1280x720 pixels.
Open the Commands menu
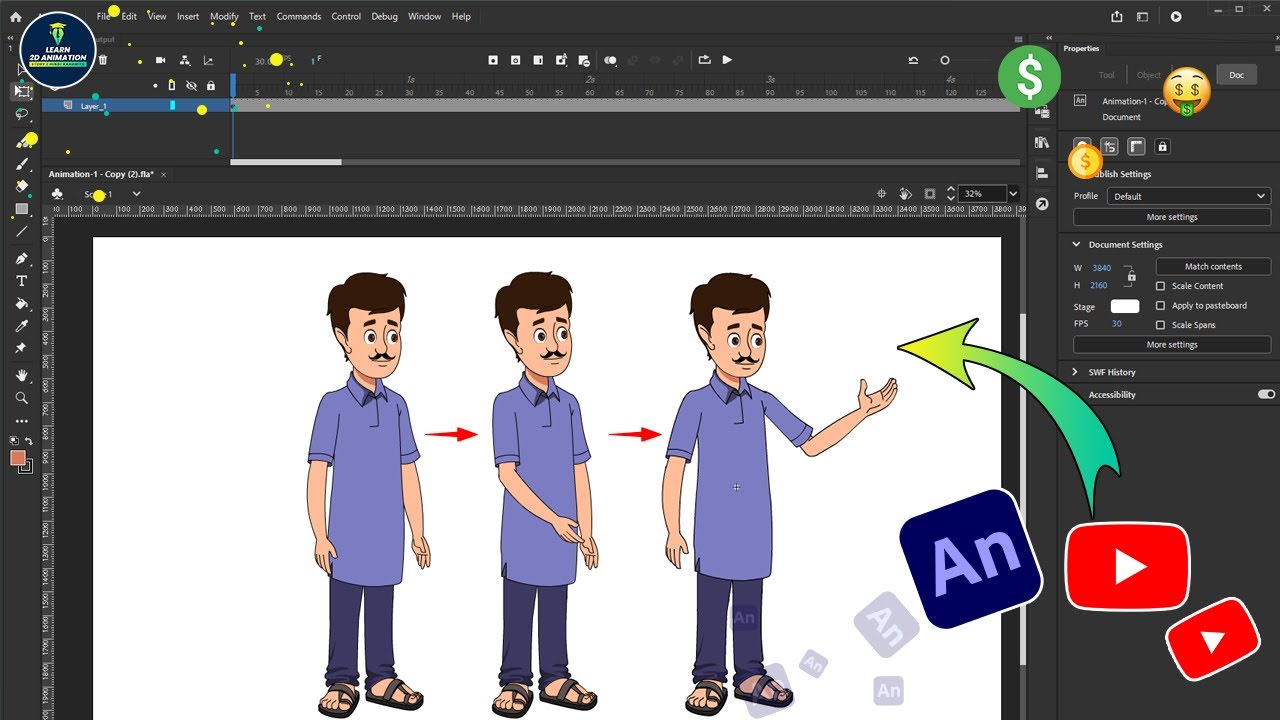pos(299,16)
